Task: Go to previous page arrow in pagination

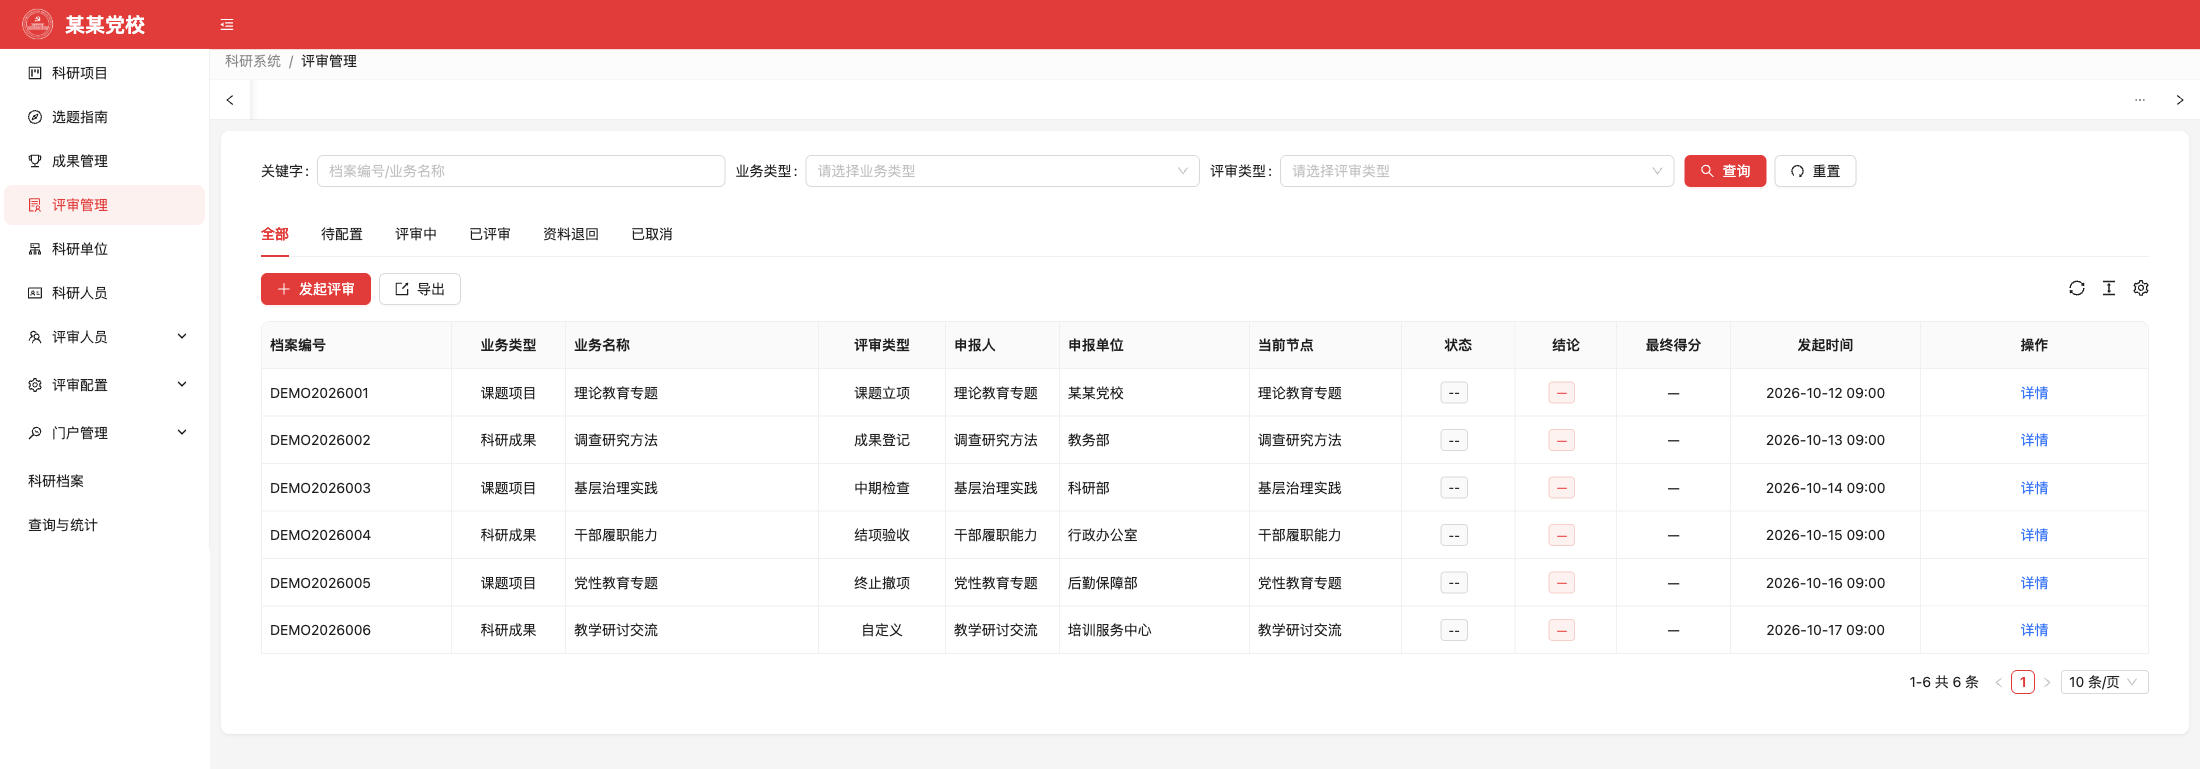Action: pyautogui.click(x=1999, y=682)
